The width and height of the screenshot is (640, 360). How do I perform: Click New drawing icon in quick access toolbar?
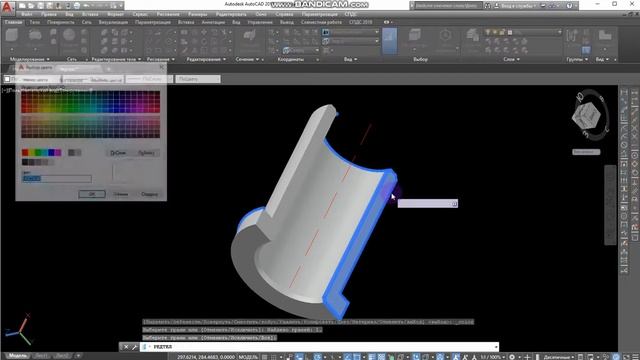click(x=22, y=6)
